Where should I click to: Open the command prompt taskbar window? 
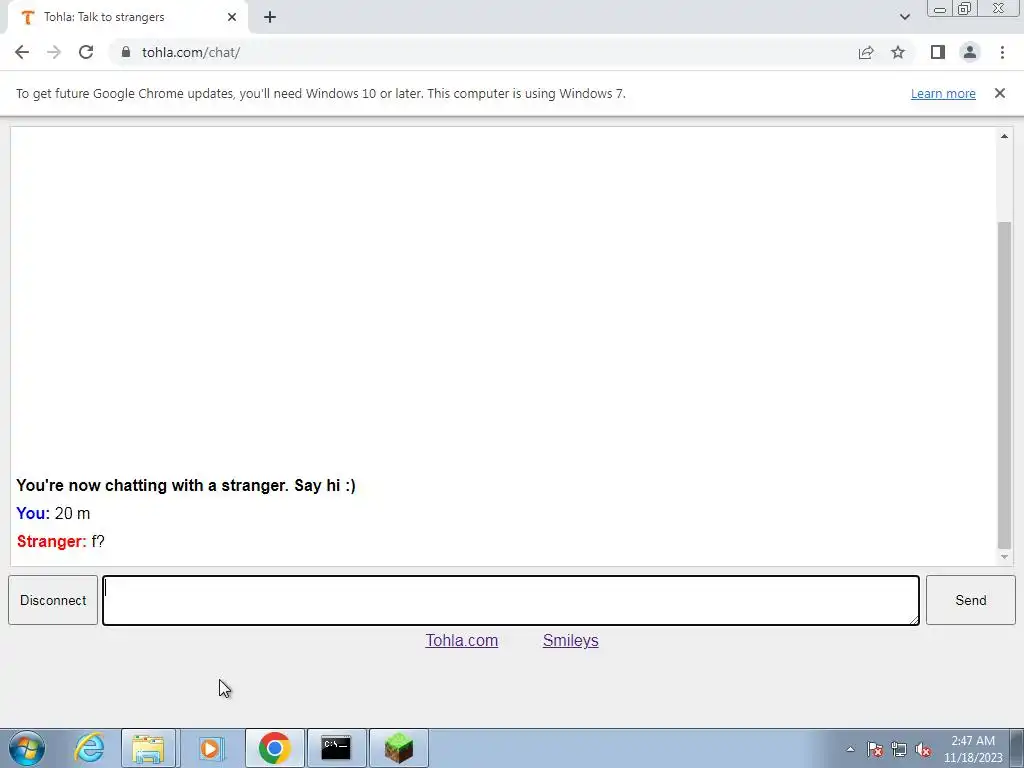[336, 748]
